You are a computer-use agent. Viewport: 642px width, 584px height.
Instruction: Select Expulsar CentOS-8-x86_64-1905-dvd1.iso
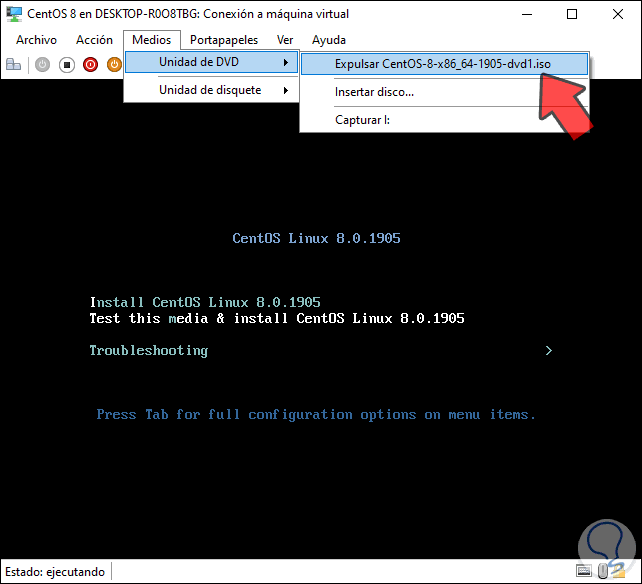(444, 64)
